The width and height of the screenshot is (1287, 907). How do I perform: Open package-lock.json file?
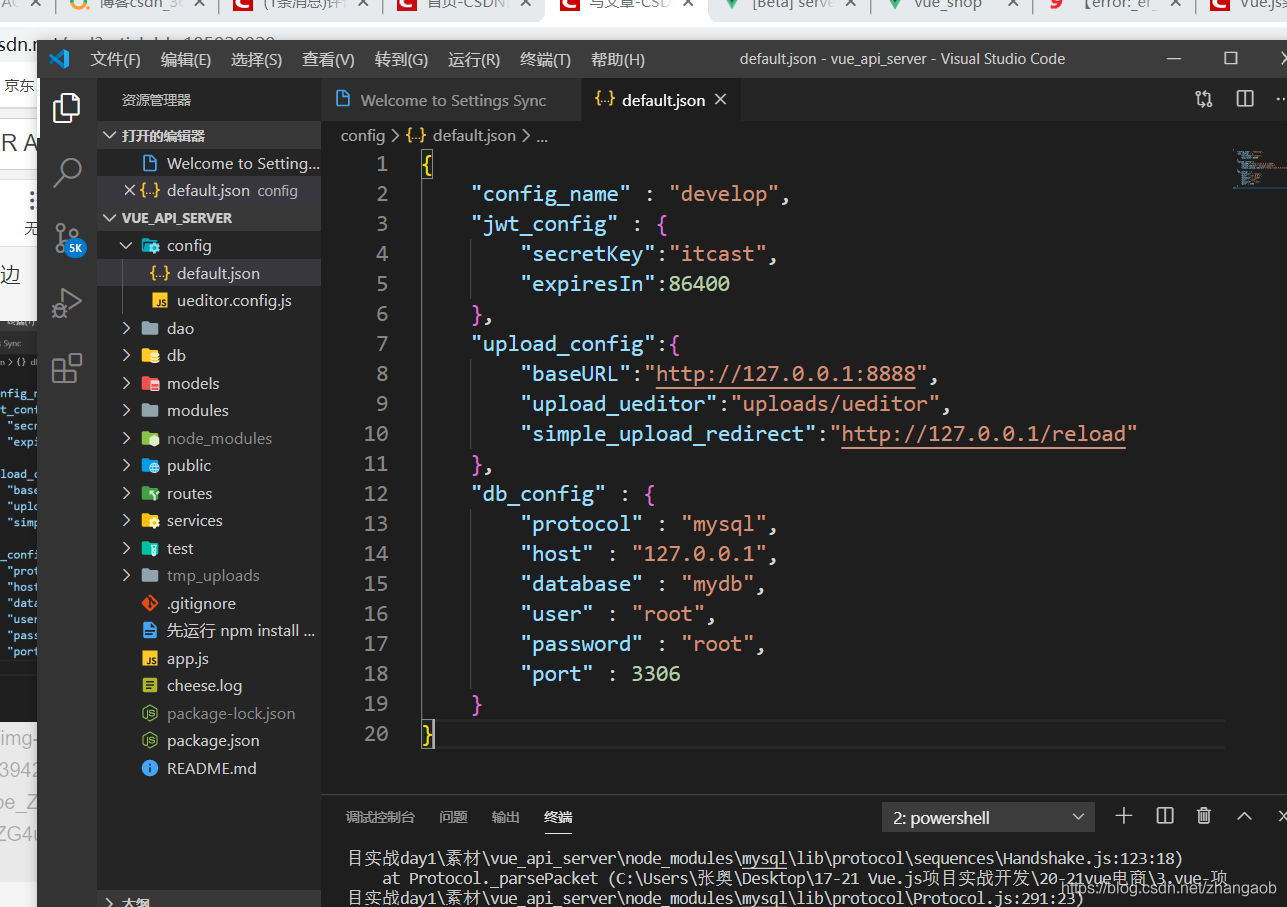(209, 713)
